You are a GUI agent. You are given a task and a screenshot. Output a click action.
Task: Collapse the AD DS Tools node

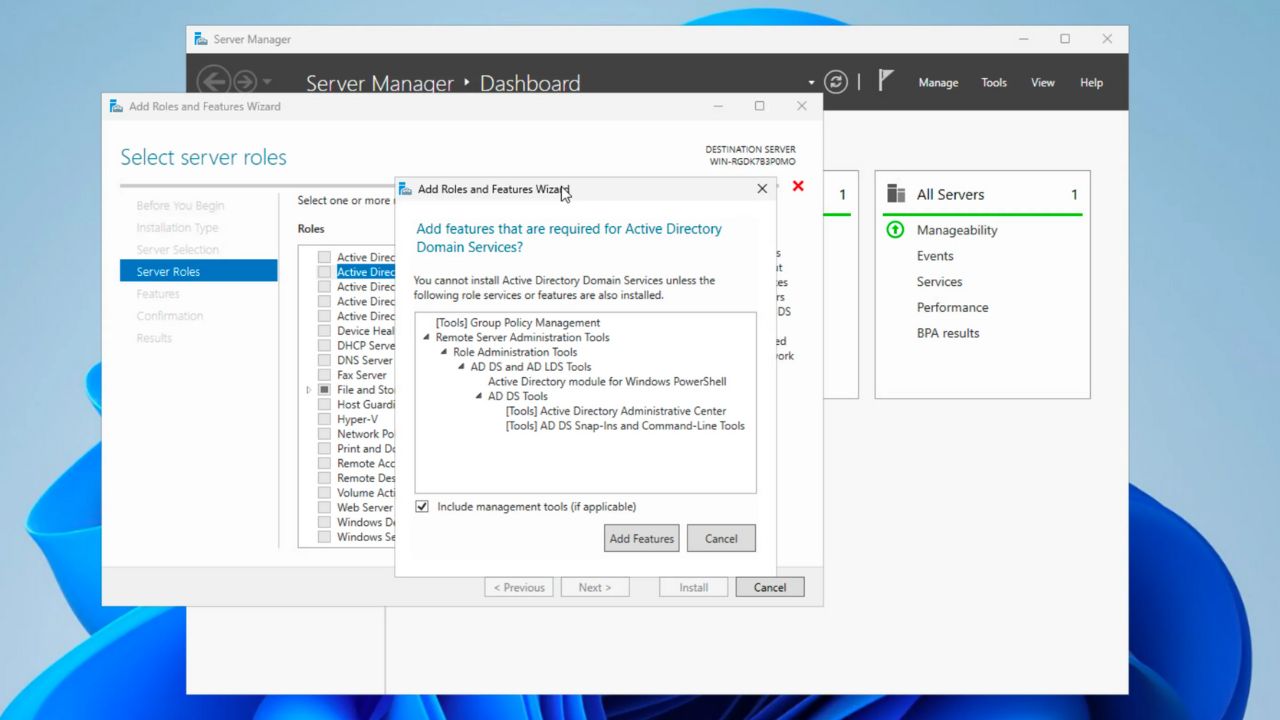click(479, 396)
